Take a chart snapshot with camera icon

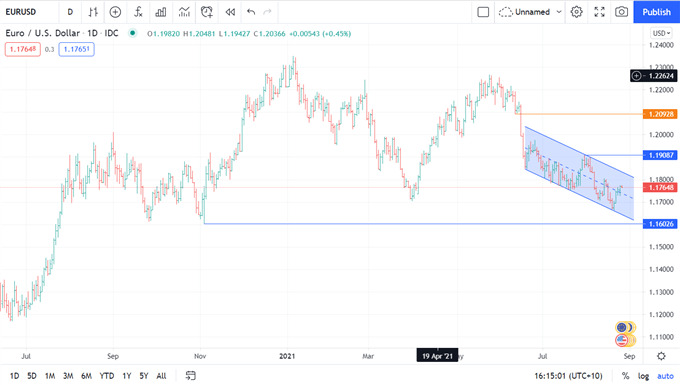(x=621, y=12)
